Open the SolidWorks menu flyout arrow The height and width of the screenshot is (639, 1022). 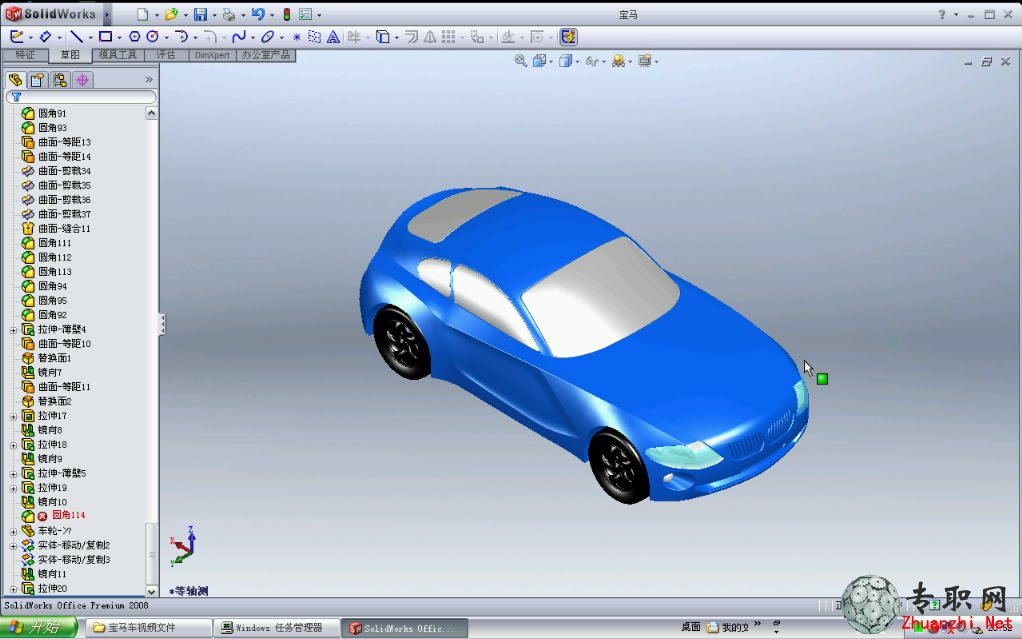point(106,14)
